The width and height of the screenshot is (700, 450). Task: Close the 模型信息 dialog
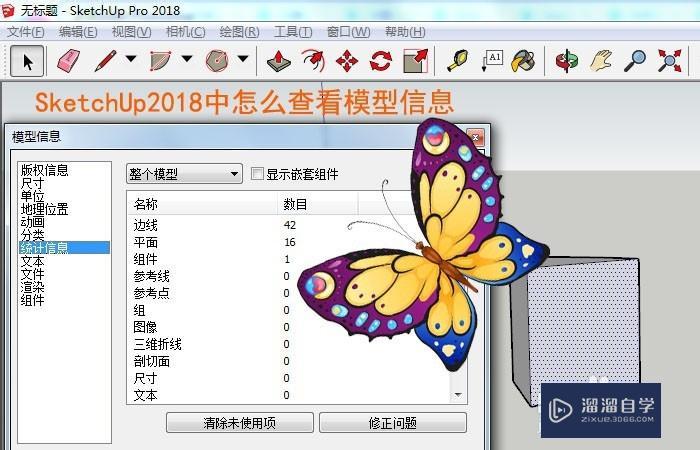coord(475,137)
